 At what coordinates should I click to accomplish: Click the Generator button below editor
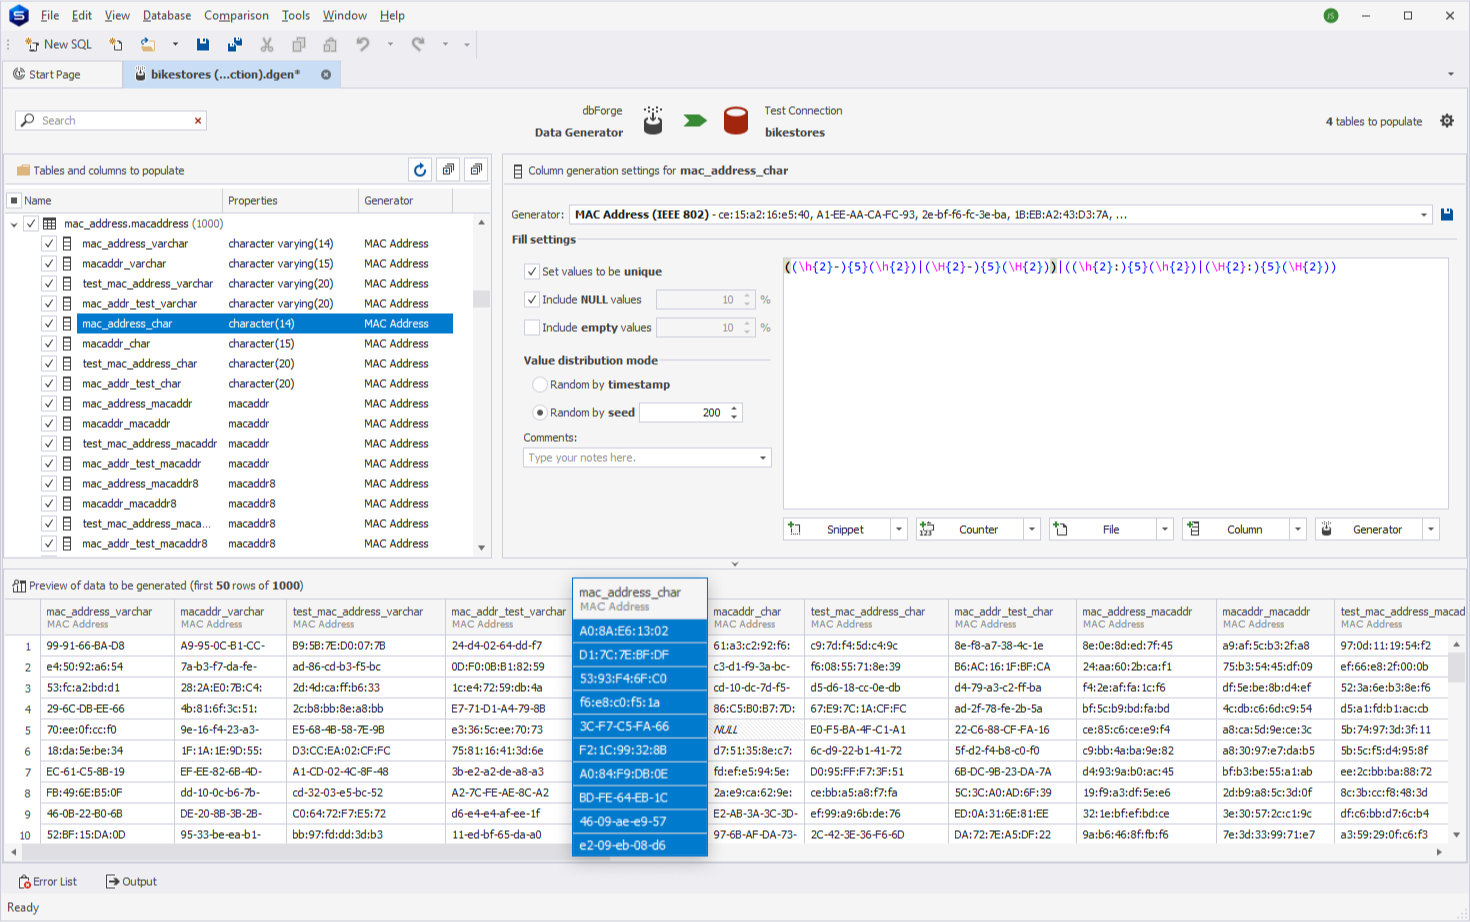coord(1369,529)
